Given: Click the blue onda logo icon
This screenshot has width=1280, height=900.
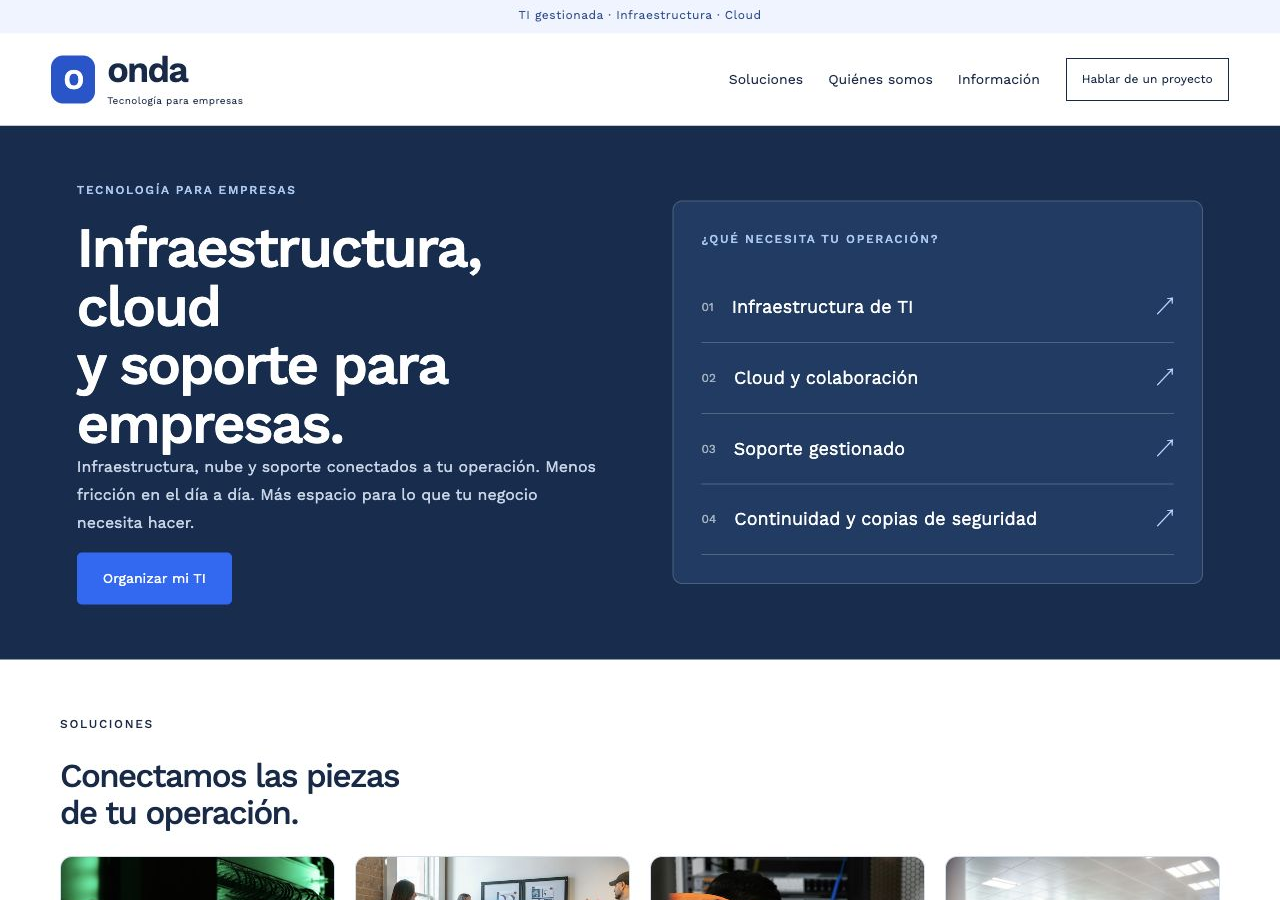Looking at the screenshot, I should pyautogui.click(x=73, y=79).
